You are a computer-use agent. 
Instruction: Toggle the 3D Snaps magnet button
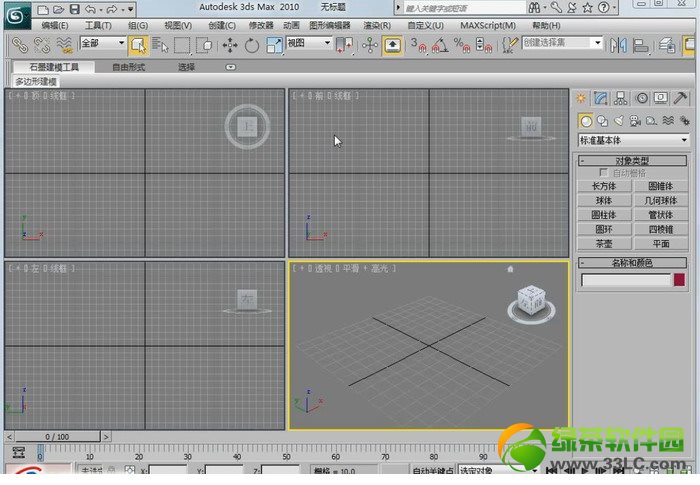418,45
